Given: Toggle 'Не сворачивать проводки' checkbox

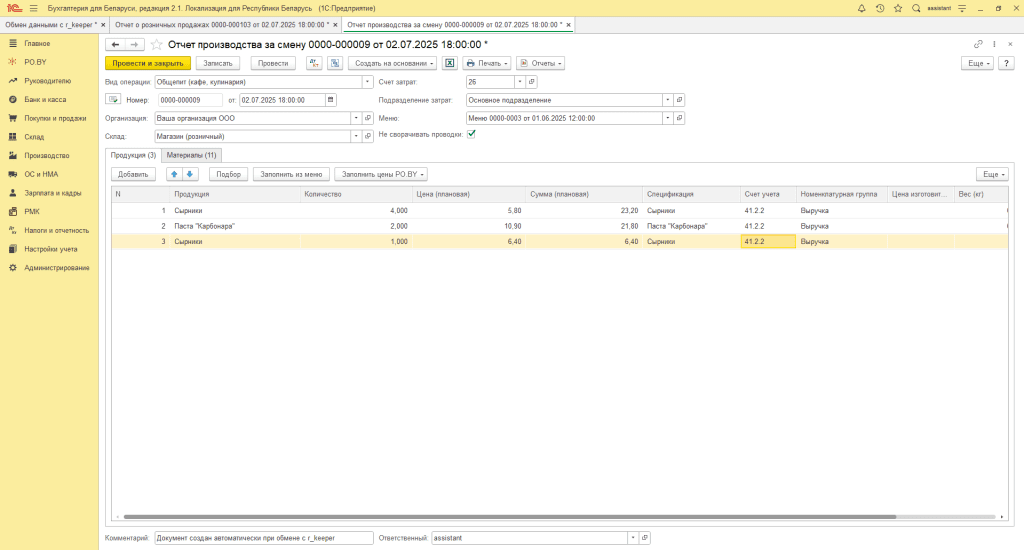Looking at the screenshot, I should point(471,134).
